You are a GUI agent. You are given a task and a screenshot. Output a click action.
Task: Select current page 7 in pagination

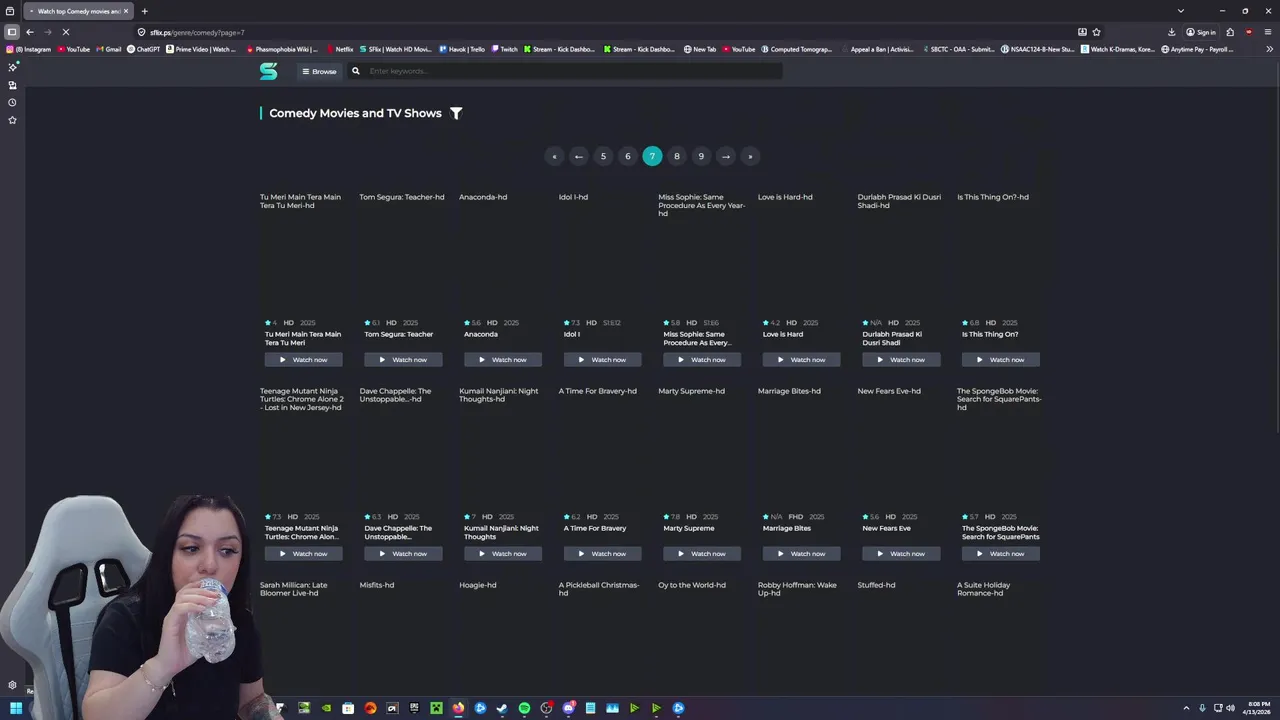coord(652,156)
